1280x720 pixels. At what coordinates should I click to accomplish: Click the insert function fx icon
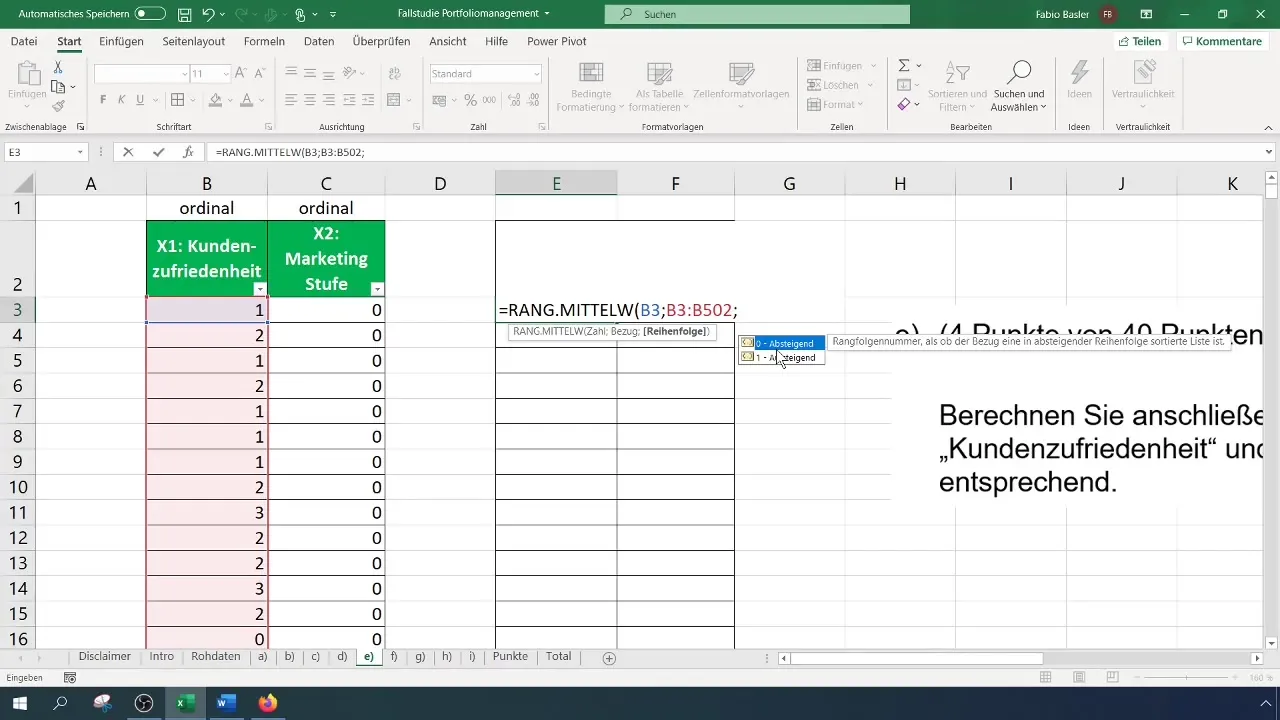(x=188, y=152)
